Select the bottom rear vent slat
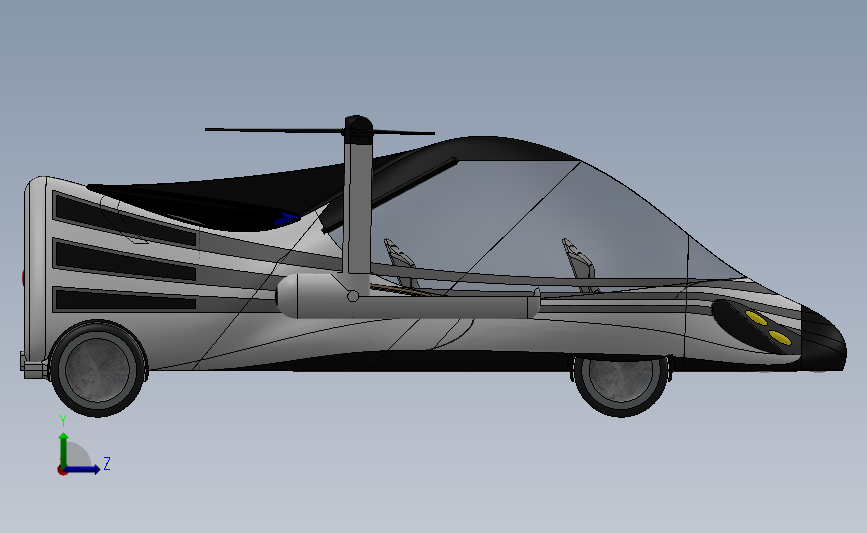Screen dimensions: 867x533 click(x=125, y=299)
